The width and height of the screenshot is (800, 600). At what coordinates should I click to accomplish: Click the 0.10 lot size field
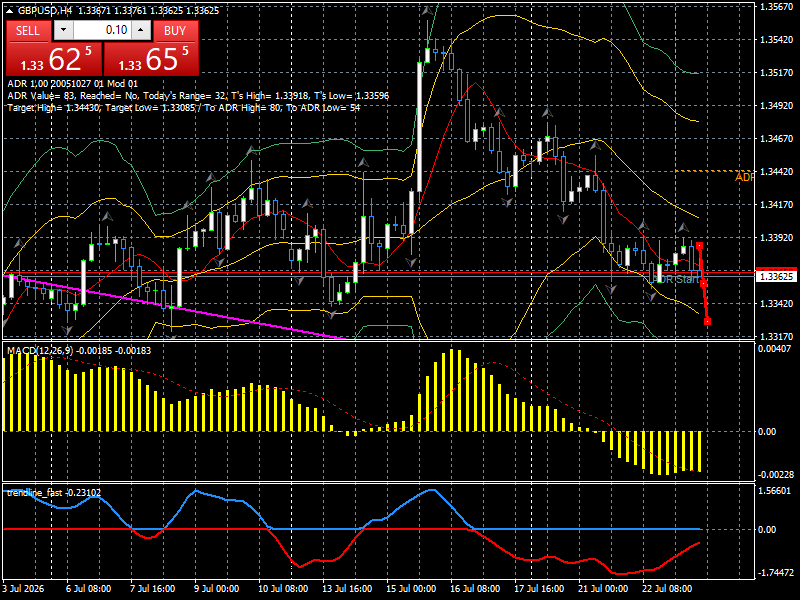coord(102,30)
